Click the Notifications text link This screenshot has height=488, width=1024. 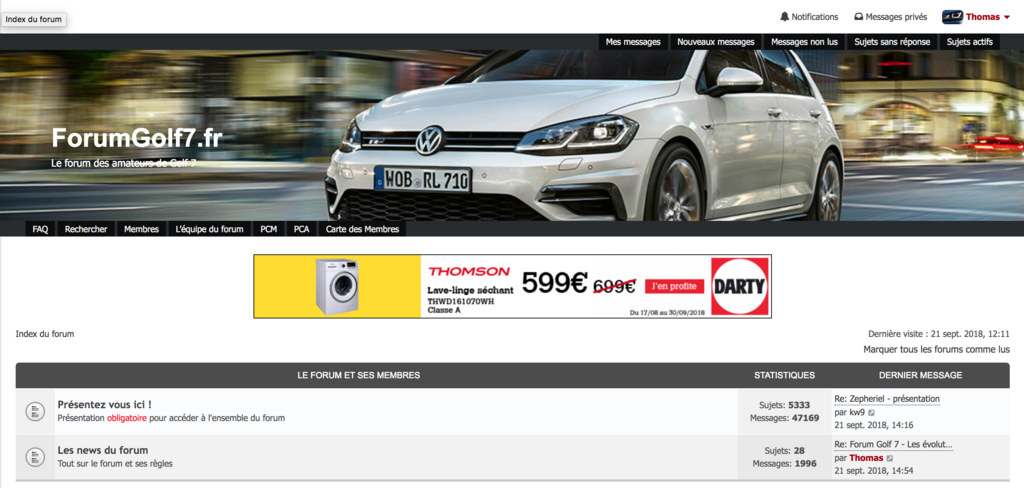[814, 17]
